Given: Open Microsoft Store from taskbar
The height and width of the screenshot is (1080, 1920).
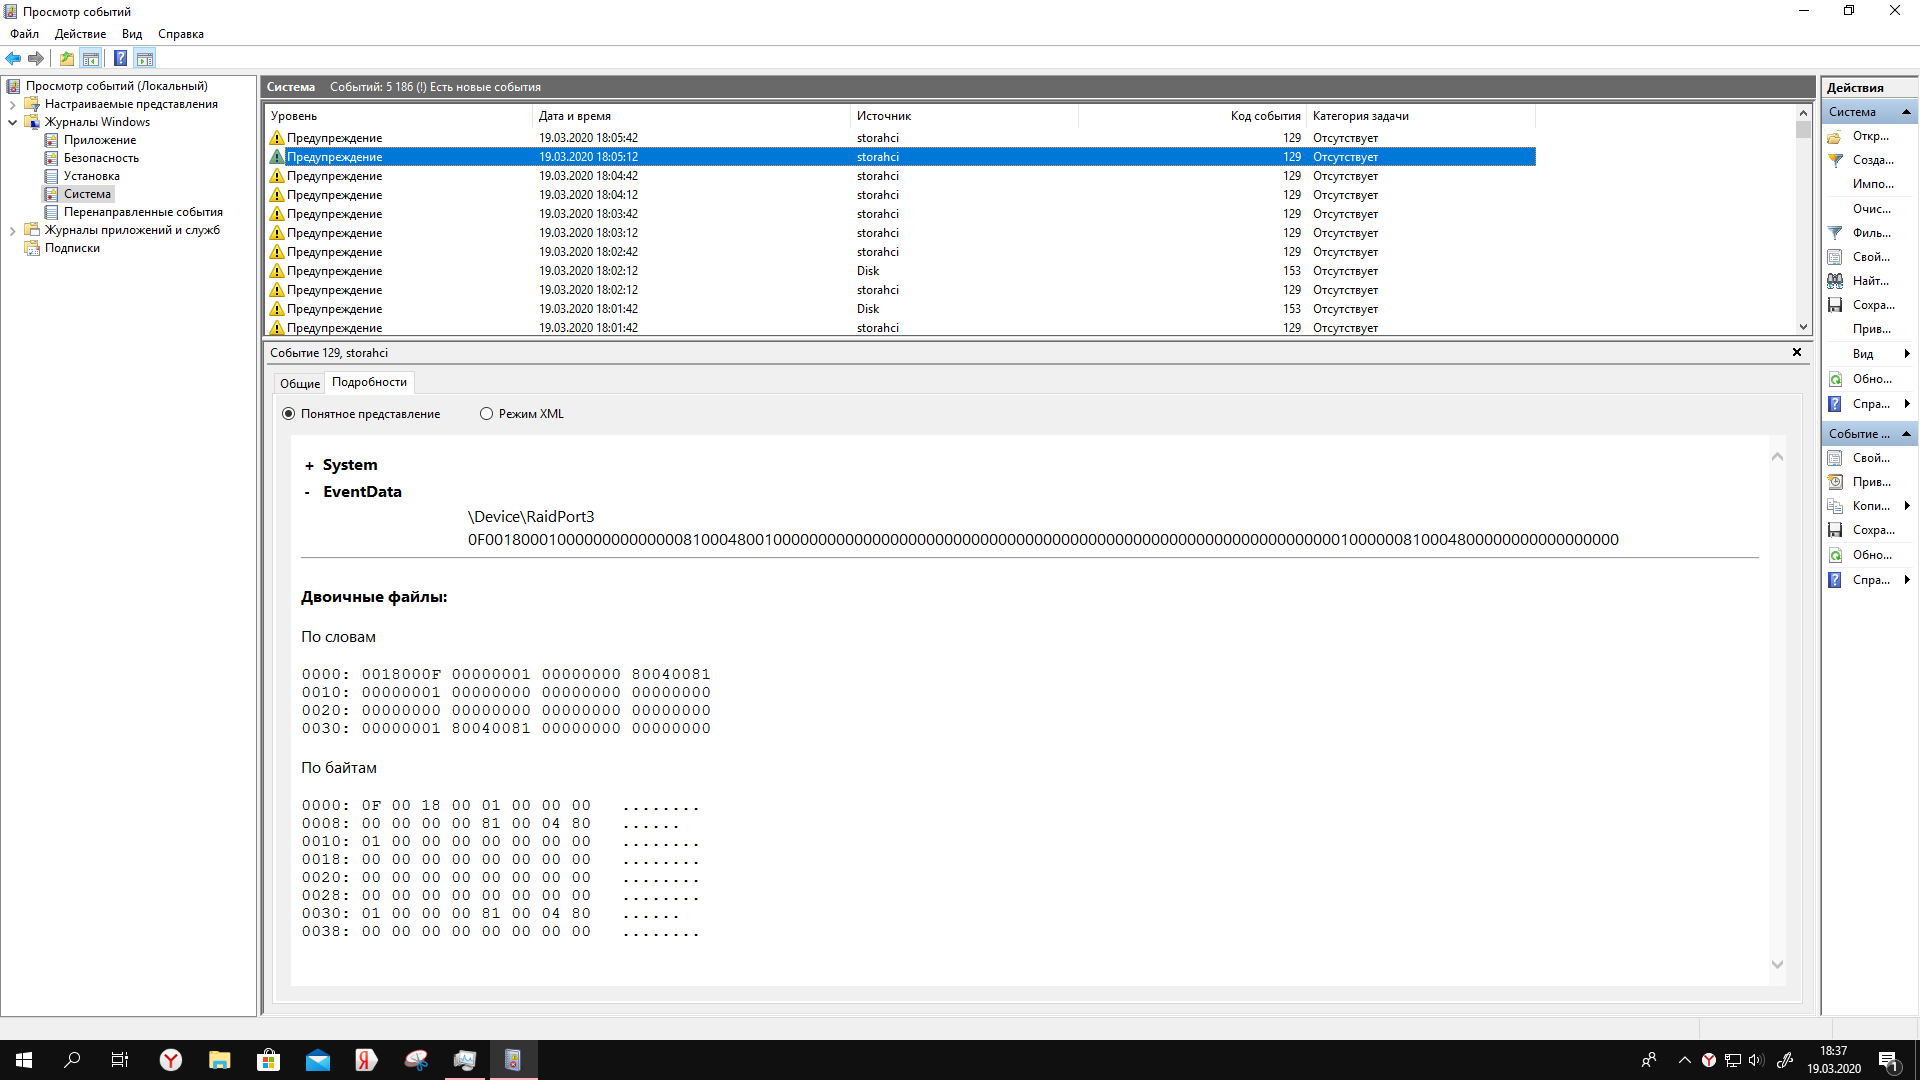Looking at the screenshot, I should pyautogui.click(x=269, y=1060).
